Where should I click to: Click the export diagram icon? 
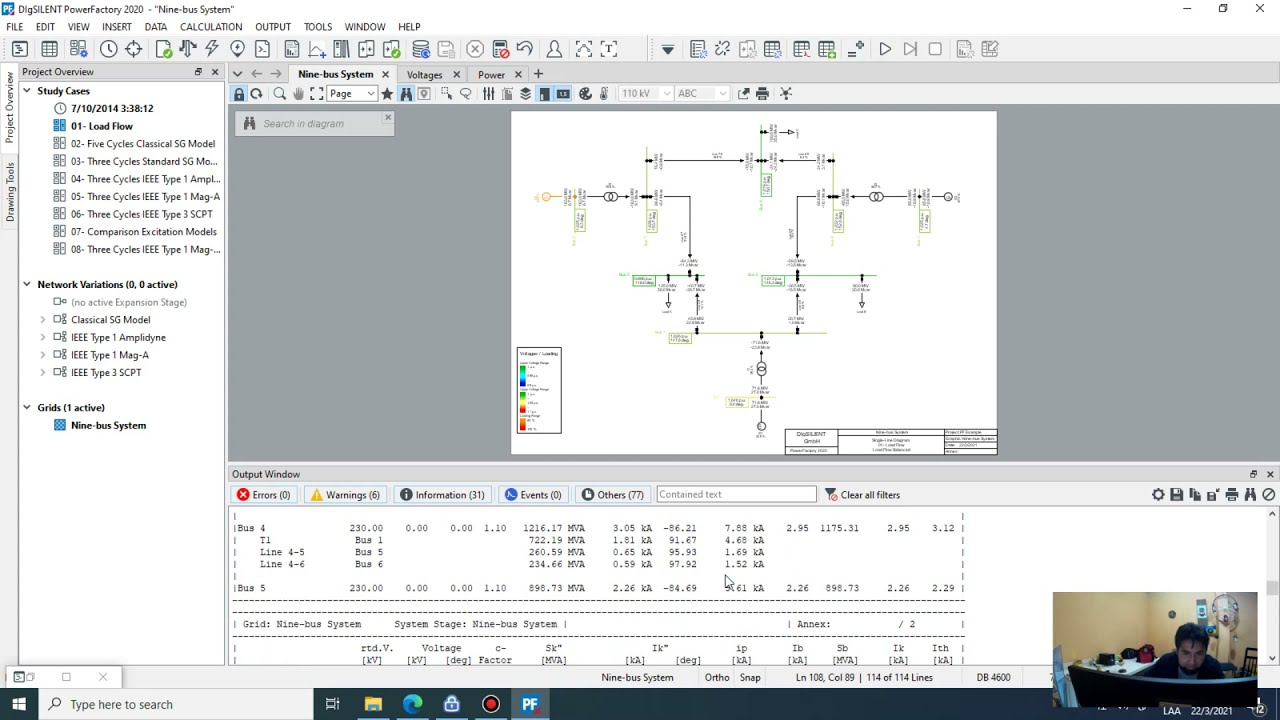click(x=744, y=94)
